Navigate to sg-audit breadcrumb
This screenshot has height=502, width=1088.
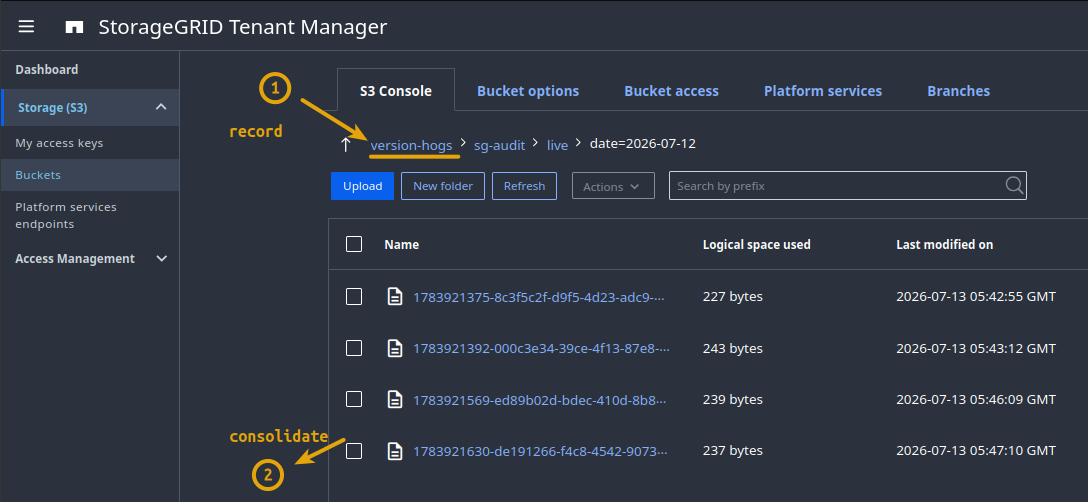pos(501,145)
